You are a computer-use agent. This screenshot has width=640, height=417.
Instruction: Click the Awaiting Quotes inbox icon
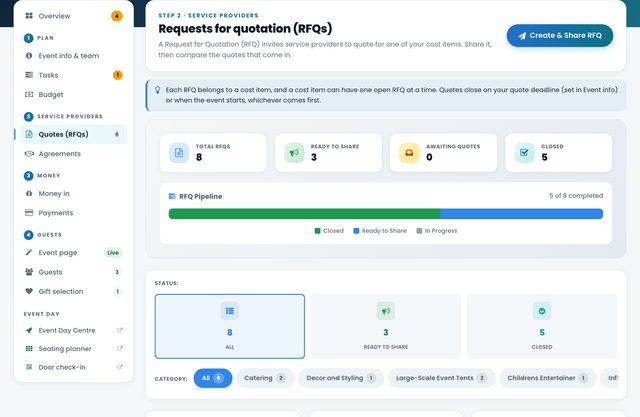pos(409,153)
